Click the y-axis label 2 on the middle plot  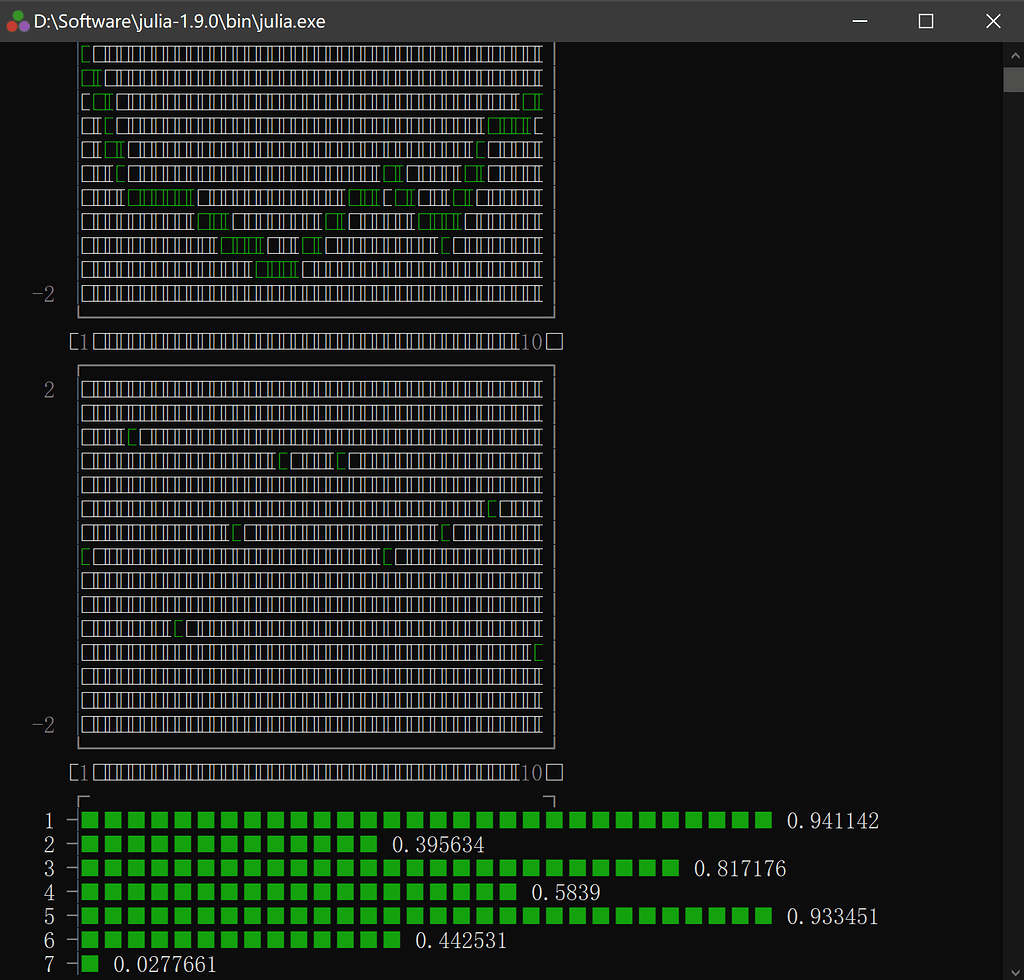48,390
